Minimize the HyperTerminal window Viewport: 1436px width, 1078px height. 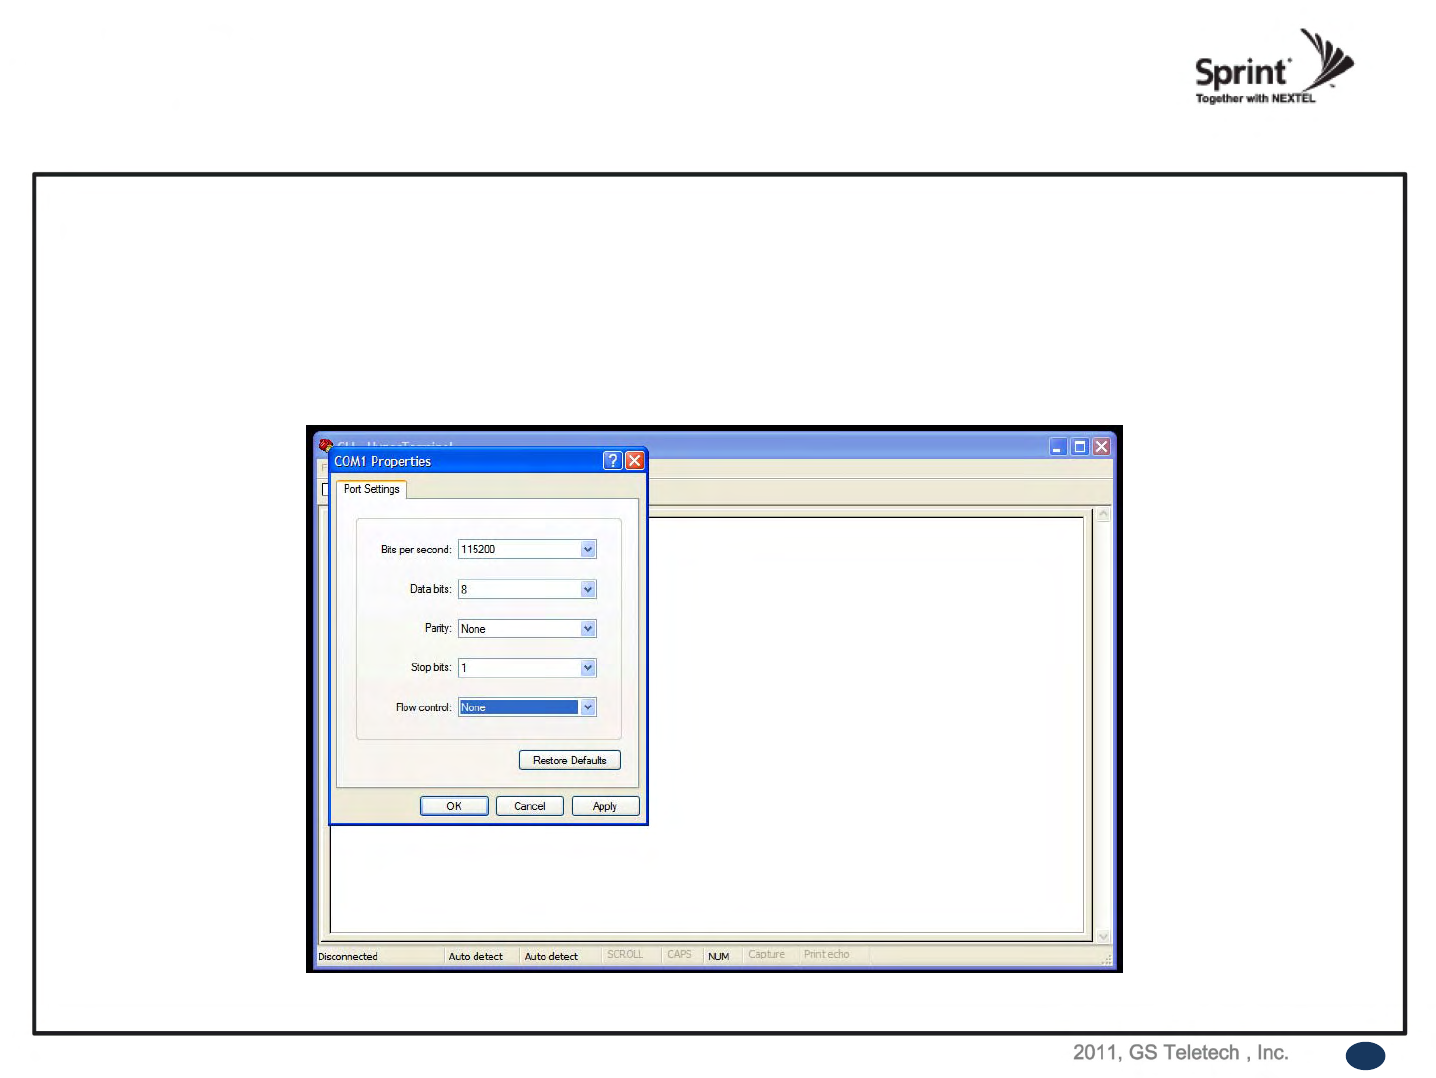point(1058,447)
